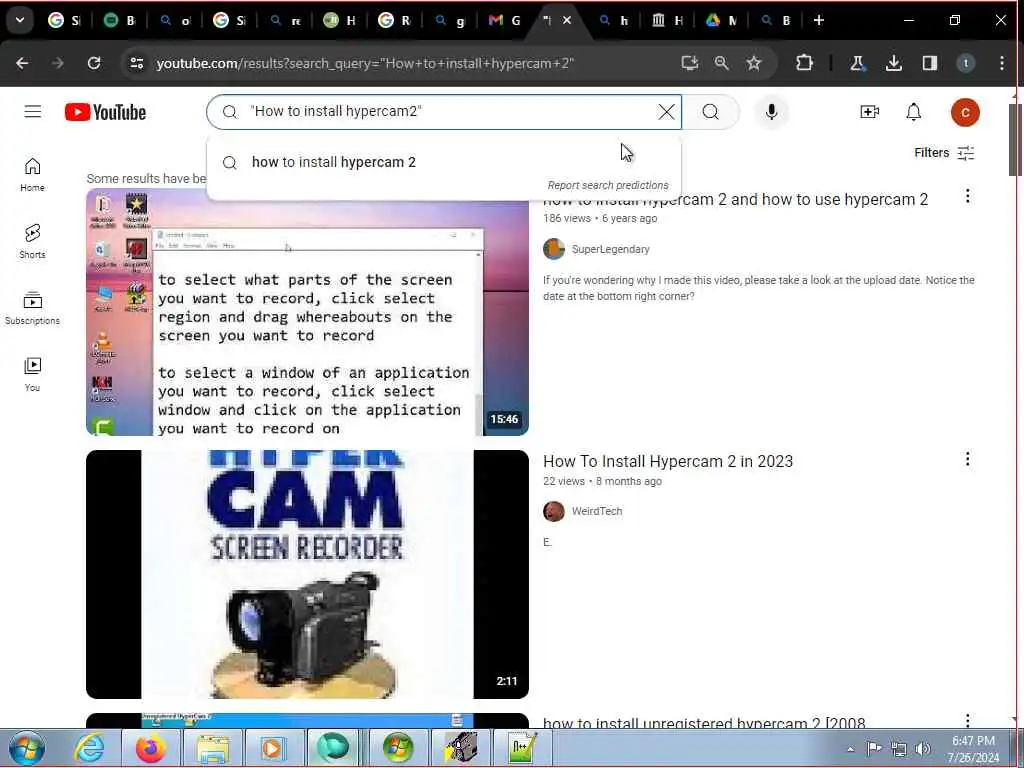The image size is (1024, 768).
Task: Open Windows Explorer folder on the taskbar
Action: point(213,748)
